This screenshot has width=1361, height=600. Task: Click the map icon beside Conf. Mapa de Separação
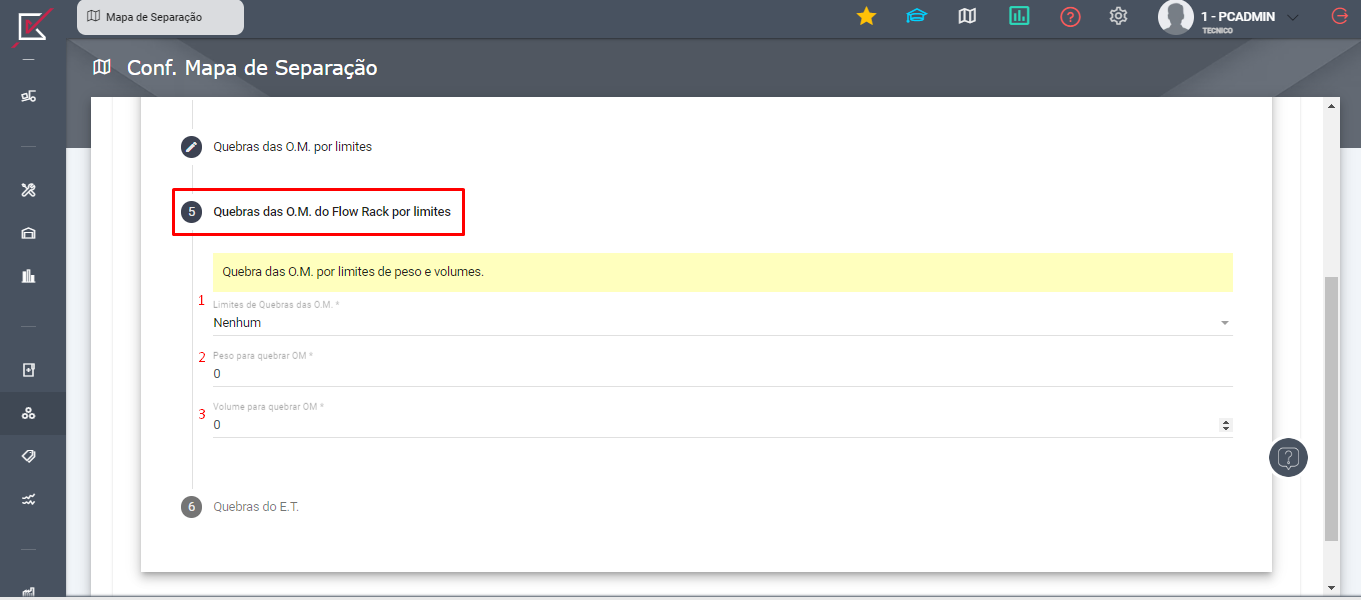102,68
